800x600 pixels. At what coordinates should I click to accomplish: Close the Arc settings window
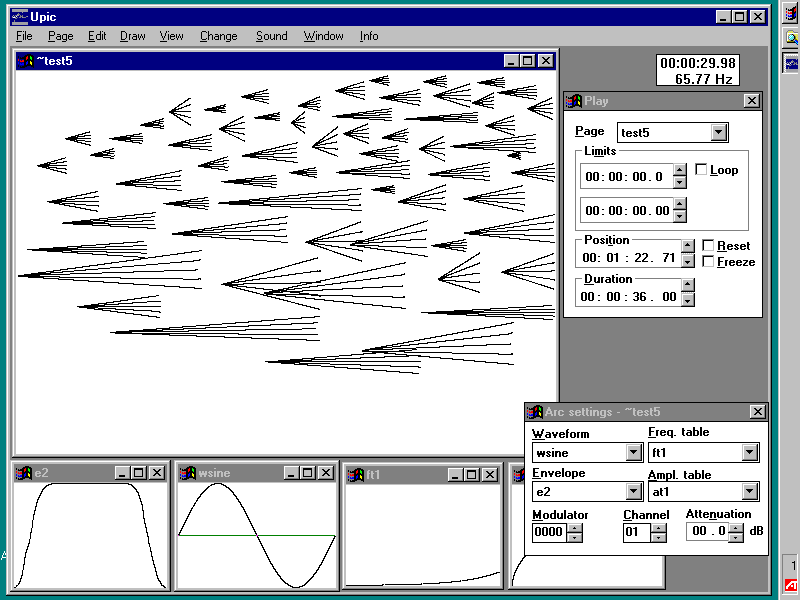(x=758, y=411)
